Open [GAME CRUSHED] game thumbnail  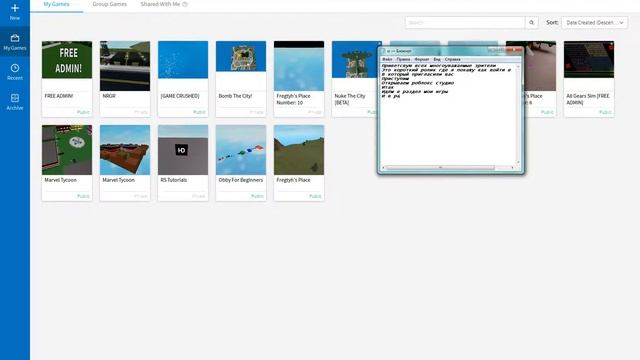click(x=183, y=60)
